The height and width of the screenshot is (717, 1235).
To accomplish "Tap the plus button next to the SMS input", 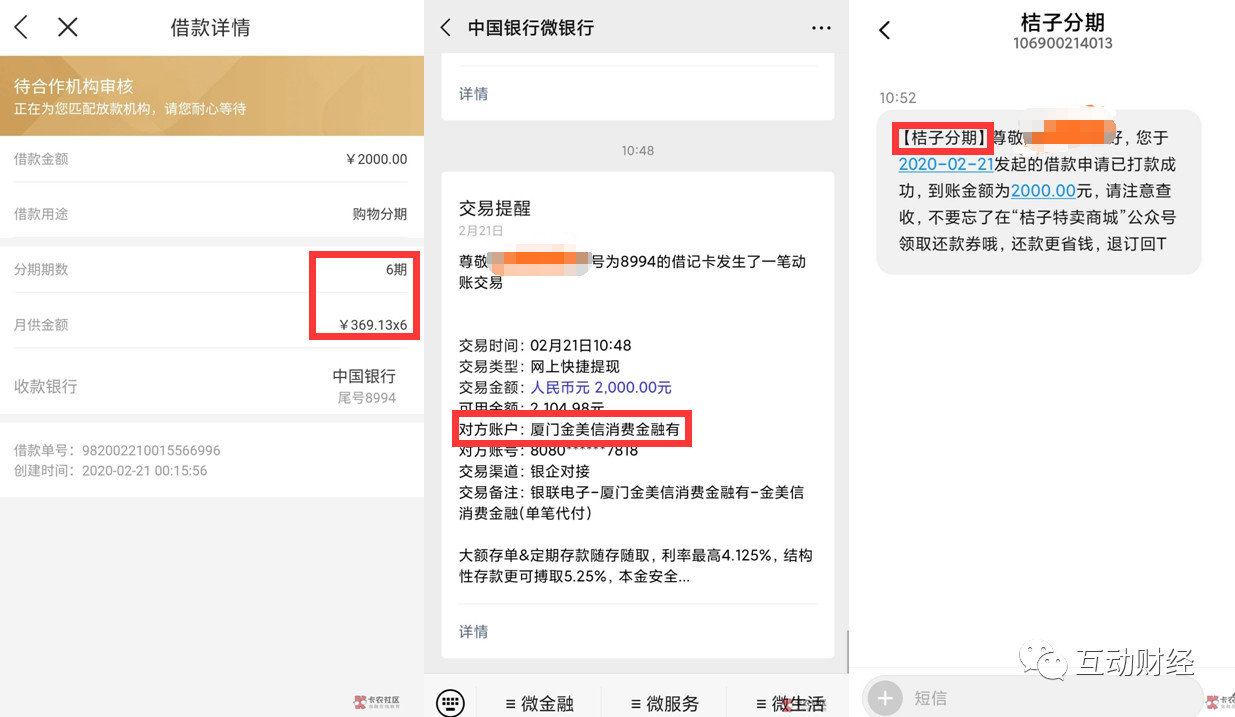I will tap(884, 697).
